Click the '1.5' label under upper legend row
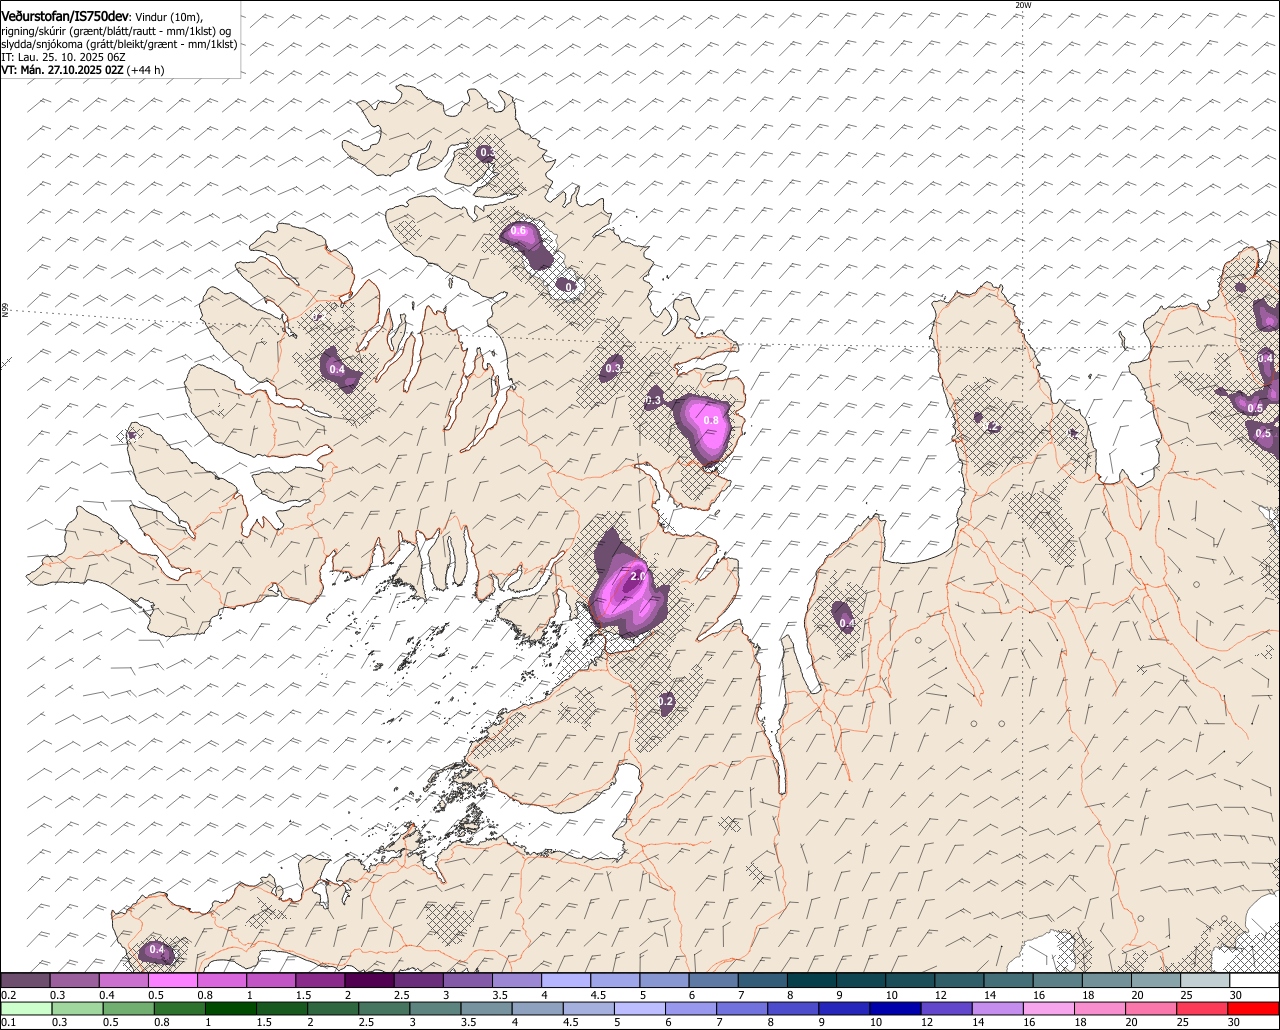 pyautogui.click(x=303, y=995)
